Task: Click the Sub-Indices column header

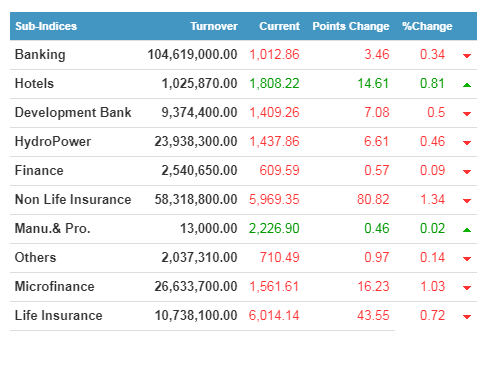Action: tap(46, 26)
